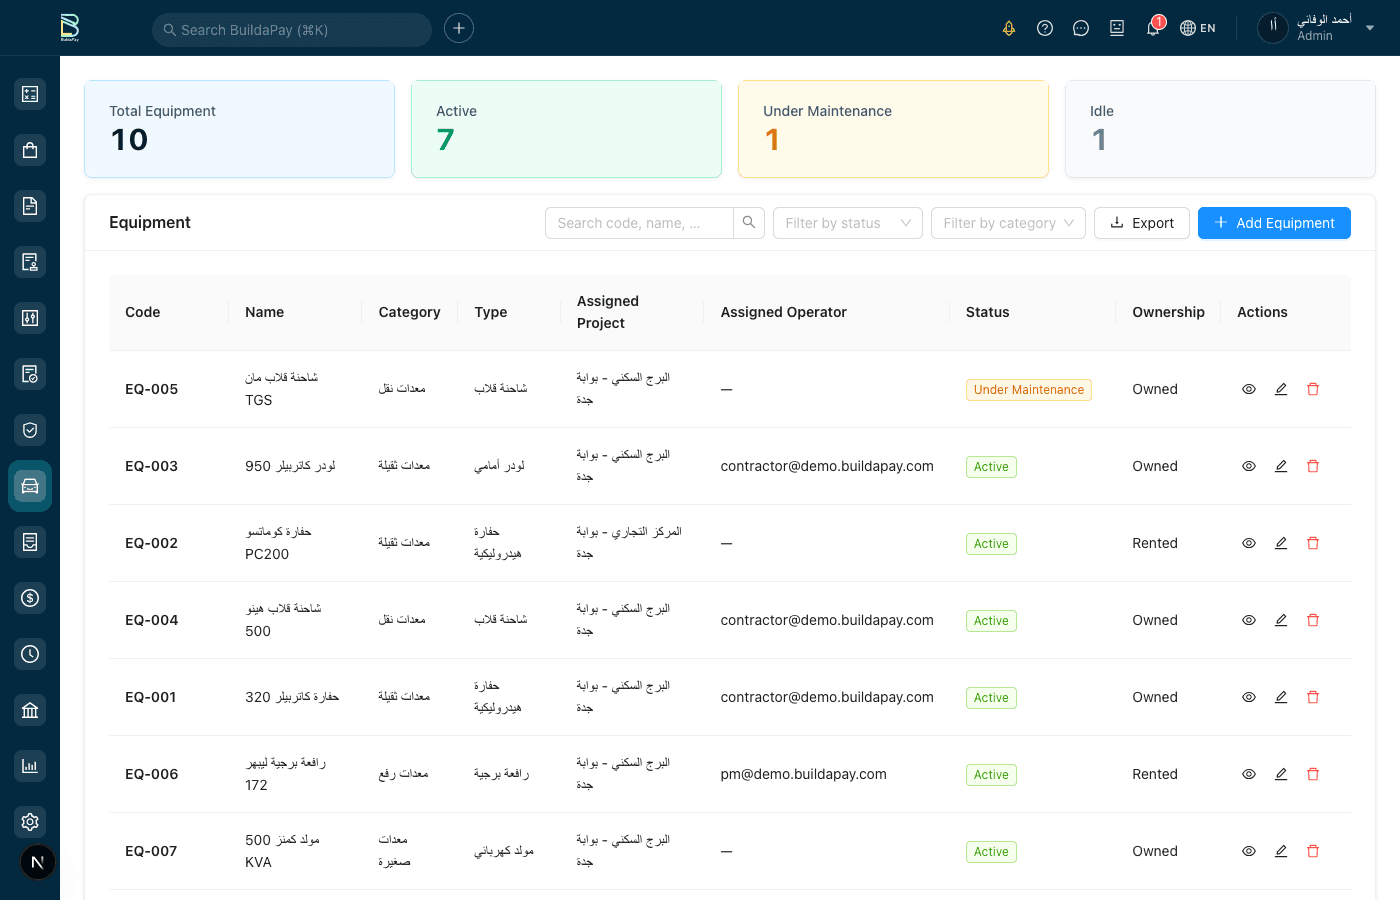The width and height of the screenshot is (1400, 900).
Task: Open the Equipment section in the sidebar
Action: click(29, 486)
